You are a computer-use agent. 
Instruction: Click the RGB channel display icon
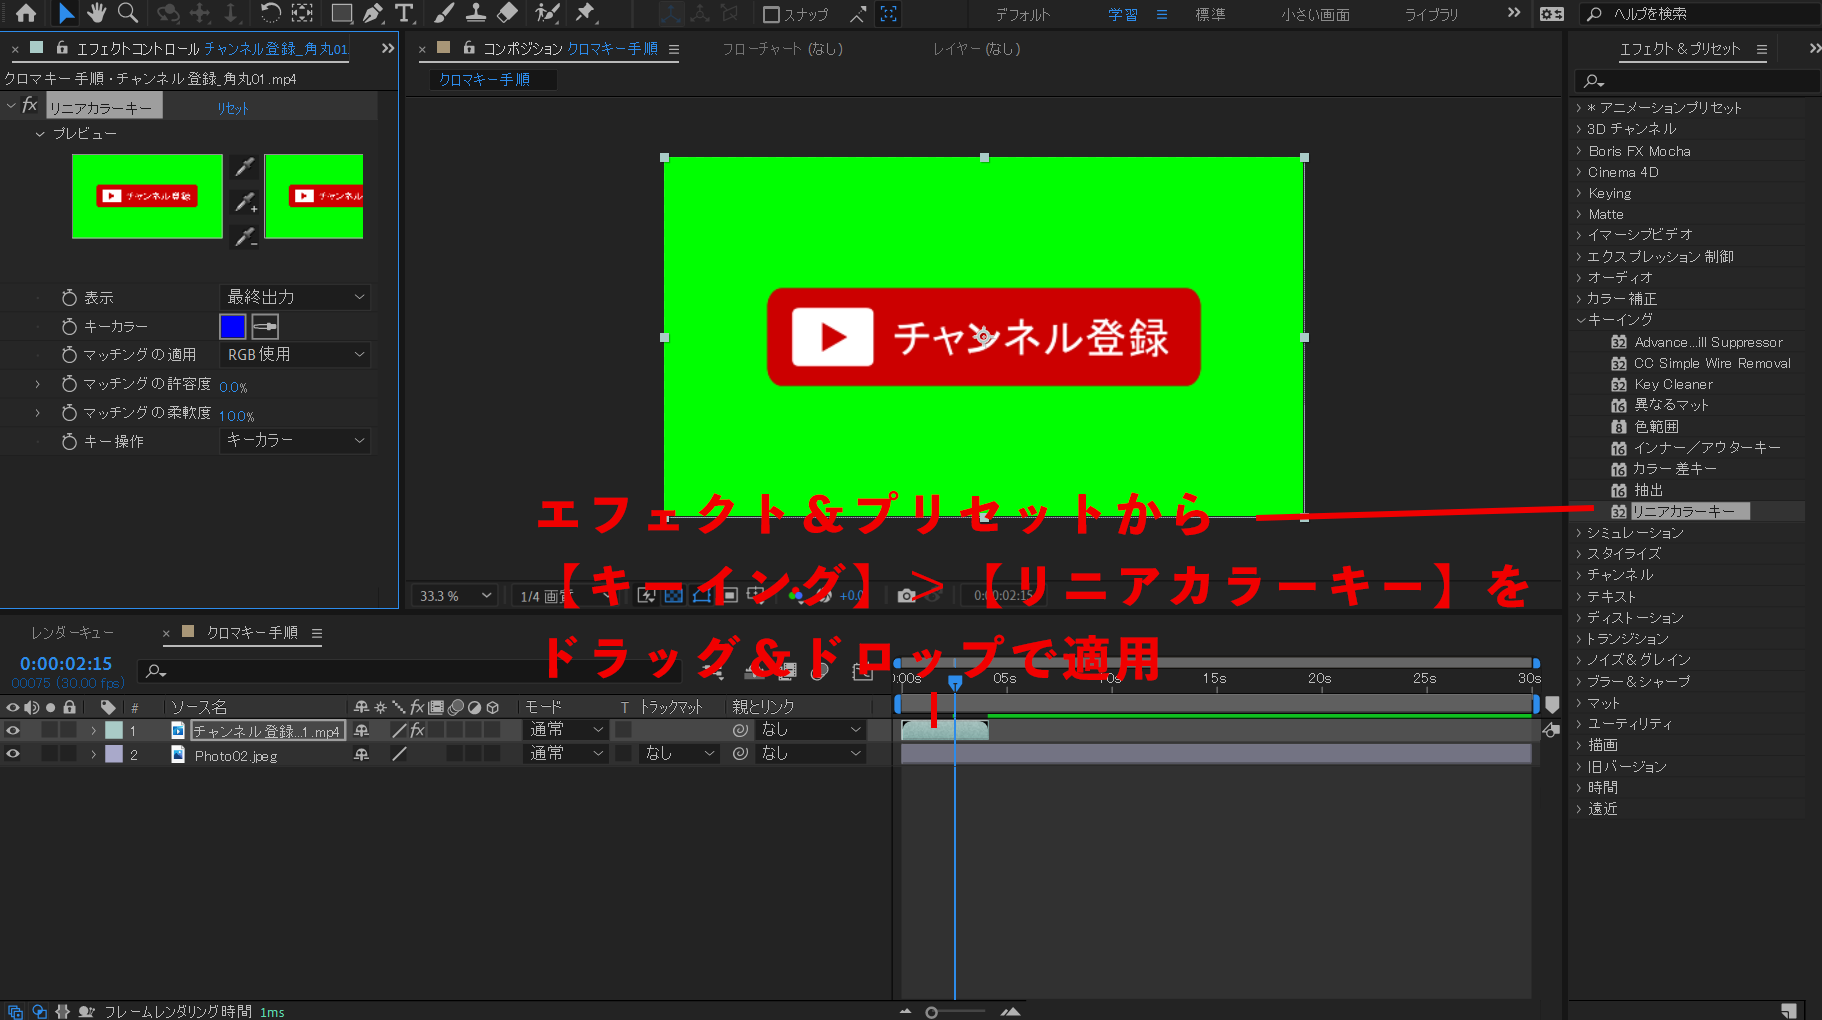(x=796, y=595)
